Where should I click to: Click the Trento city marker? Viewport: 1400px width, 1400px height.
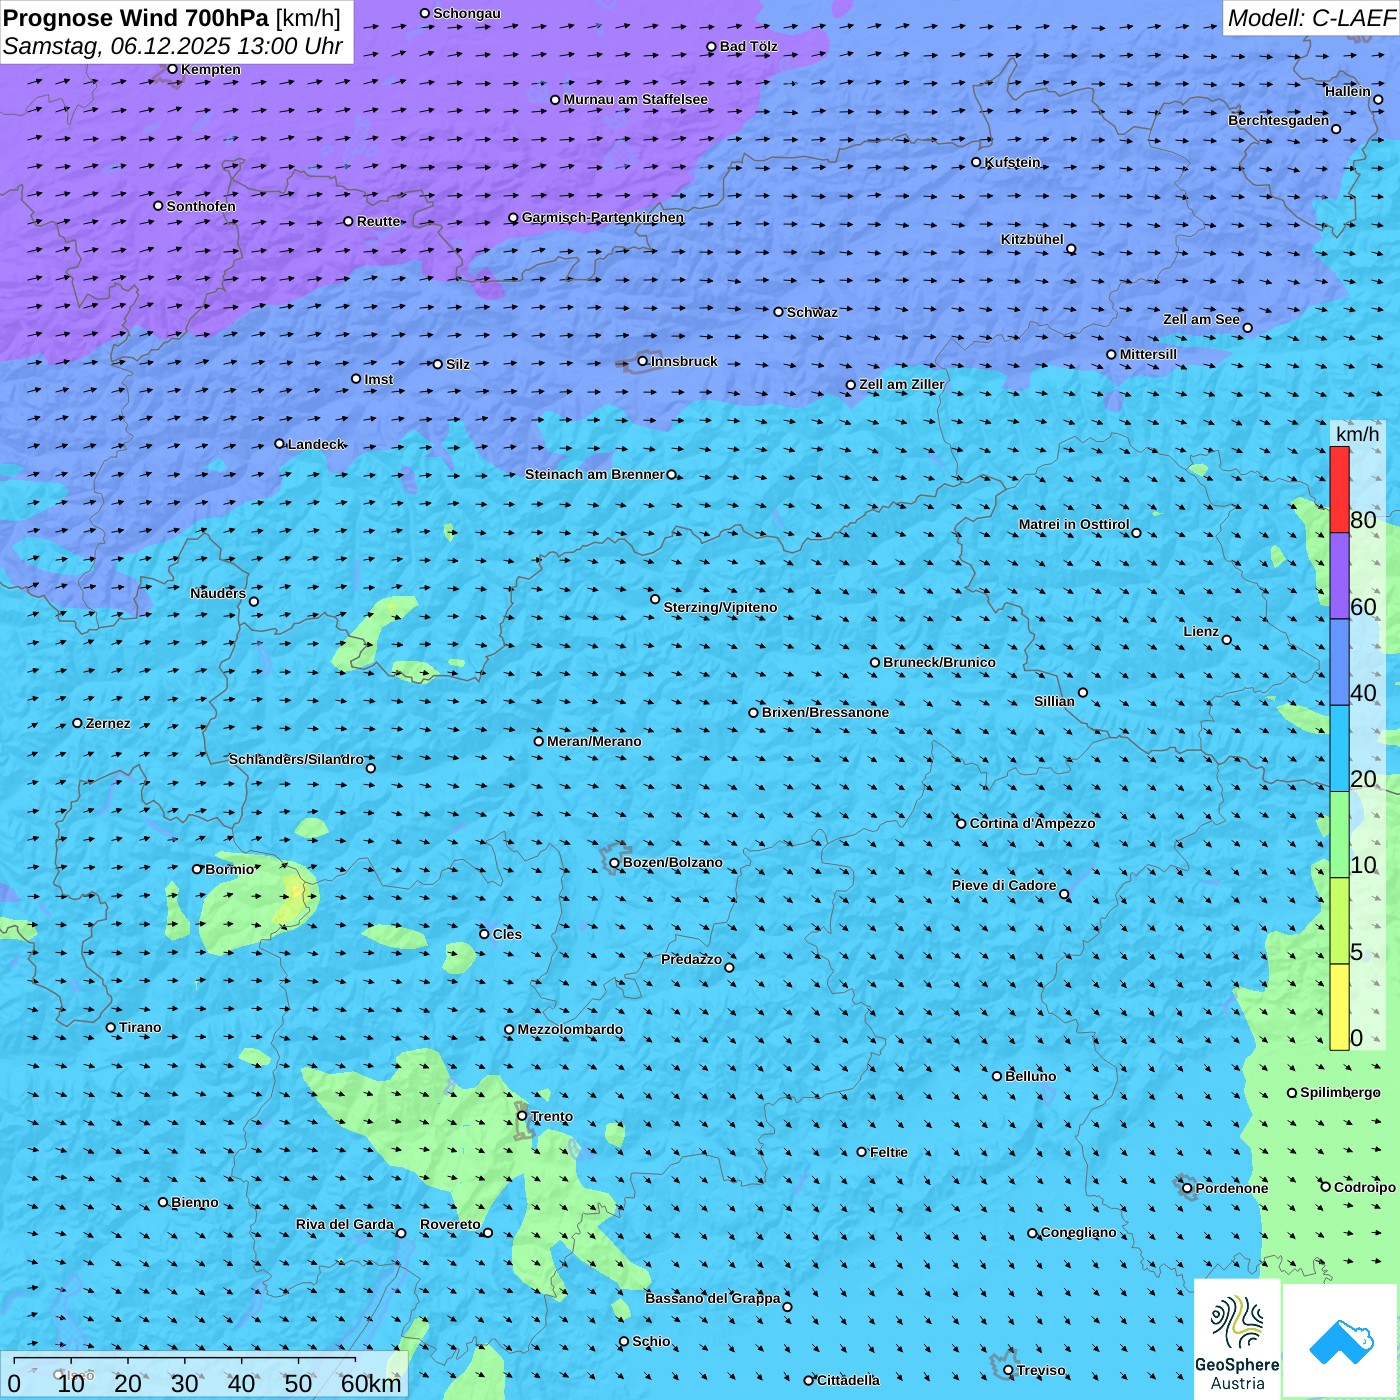522,1116
